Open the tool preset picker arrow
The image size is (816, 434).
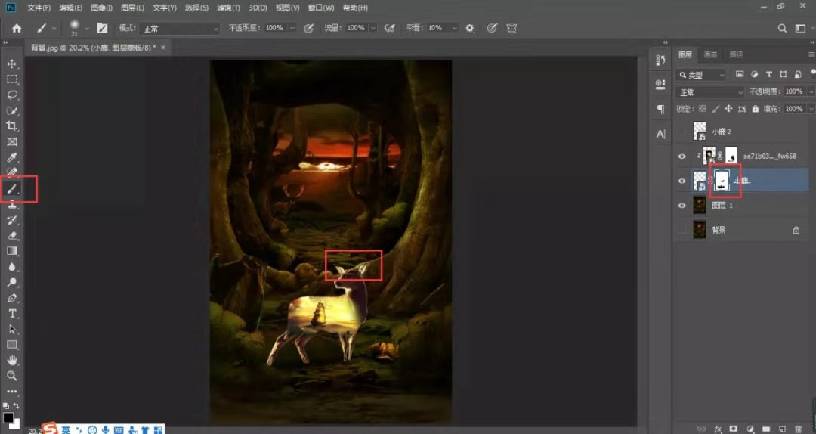[53, 29]
